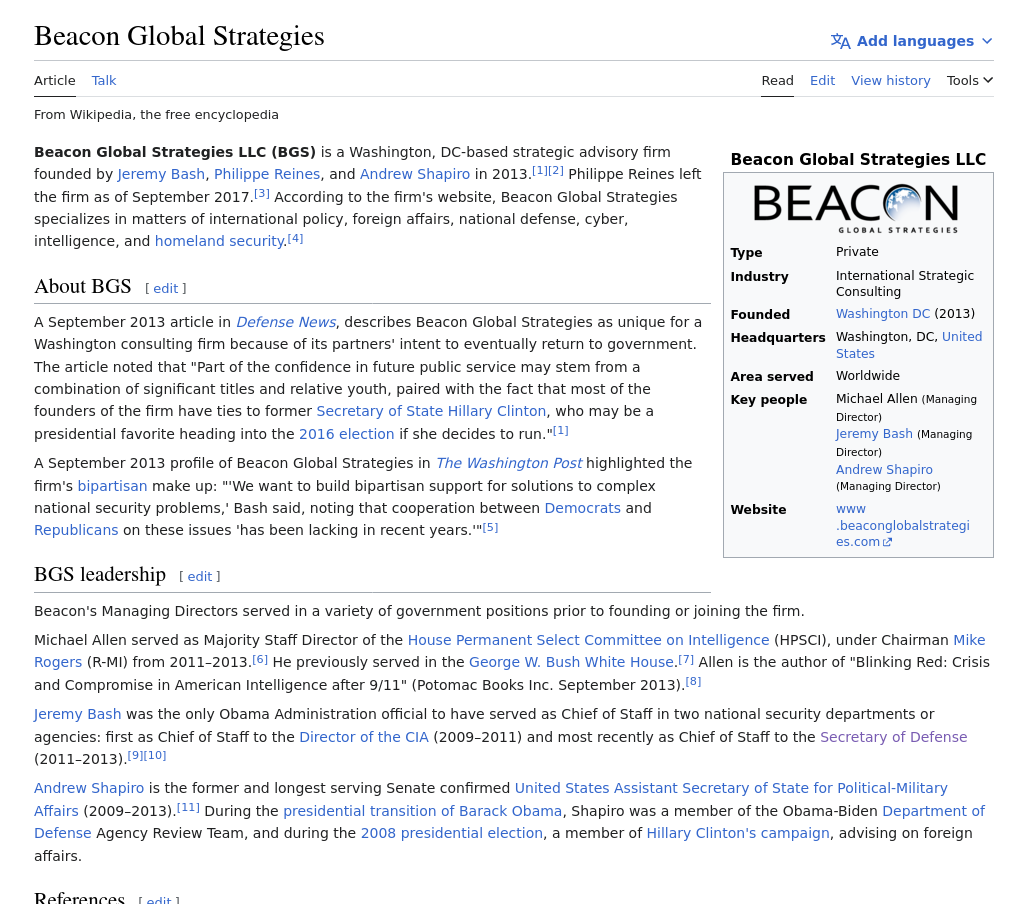Click the external link icon after the website URL
The image size is (1032, 904).
(887, 542)
